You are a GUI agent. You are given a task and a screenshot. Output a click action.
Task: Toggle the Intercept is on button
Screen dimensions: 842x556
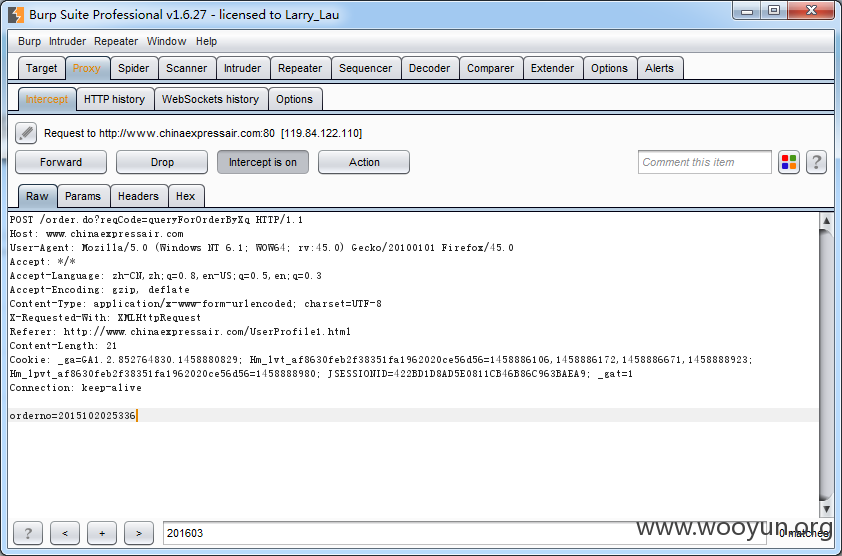(x=263, y=162)
